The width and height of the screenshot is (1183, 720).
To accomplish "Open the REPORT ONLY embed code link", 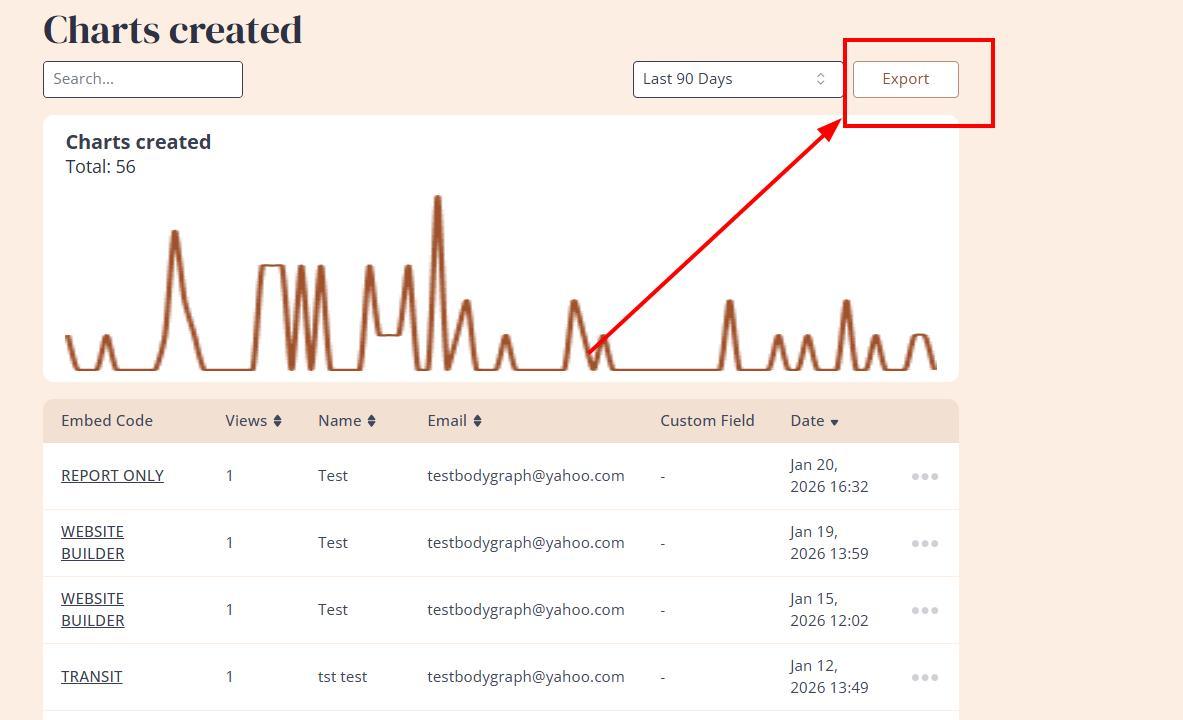I will pos(112,476).
